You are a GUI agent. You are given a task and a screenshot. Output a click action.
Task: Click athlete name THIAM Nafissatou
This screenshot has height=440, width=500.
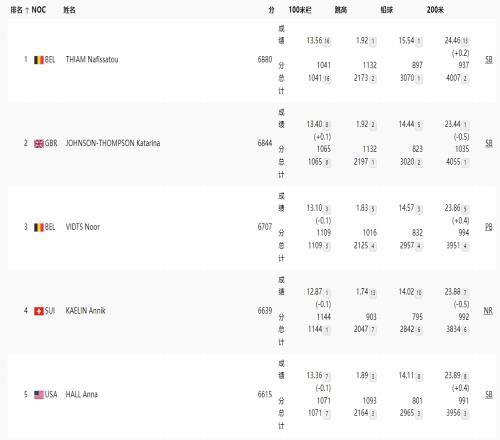[92, 60]
